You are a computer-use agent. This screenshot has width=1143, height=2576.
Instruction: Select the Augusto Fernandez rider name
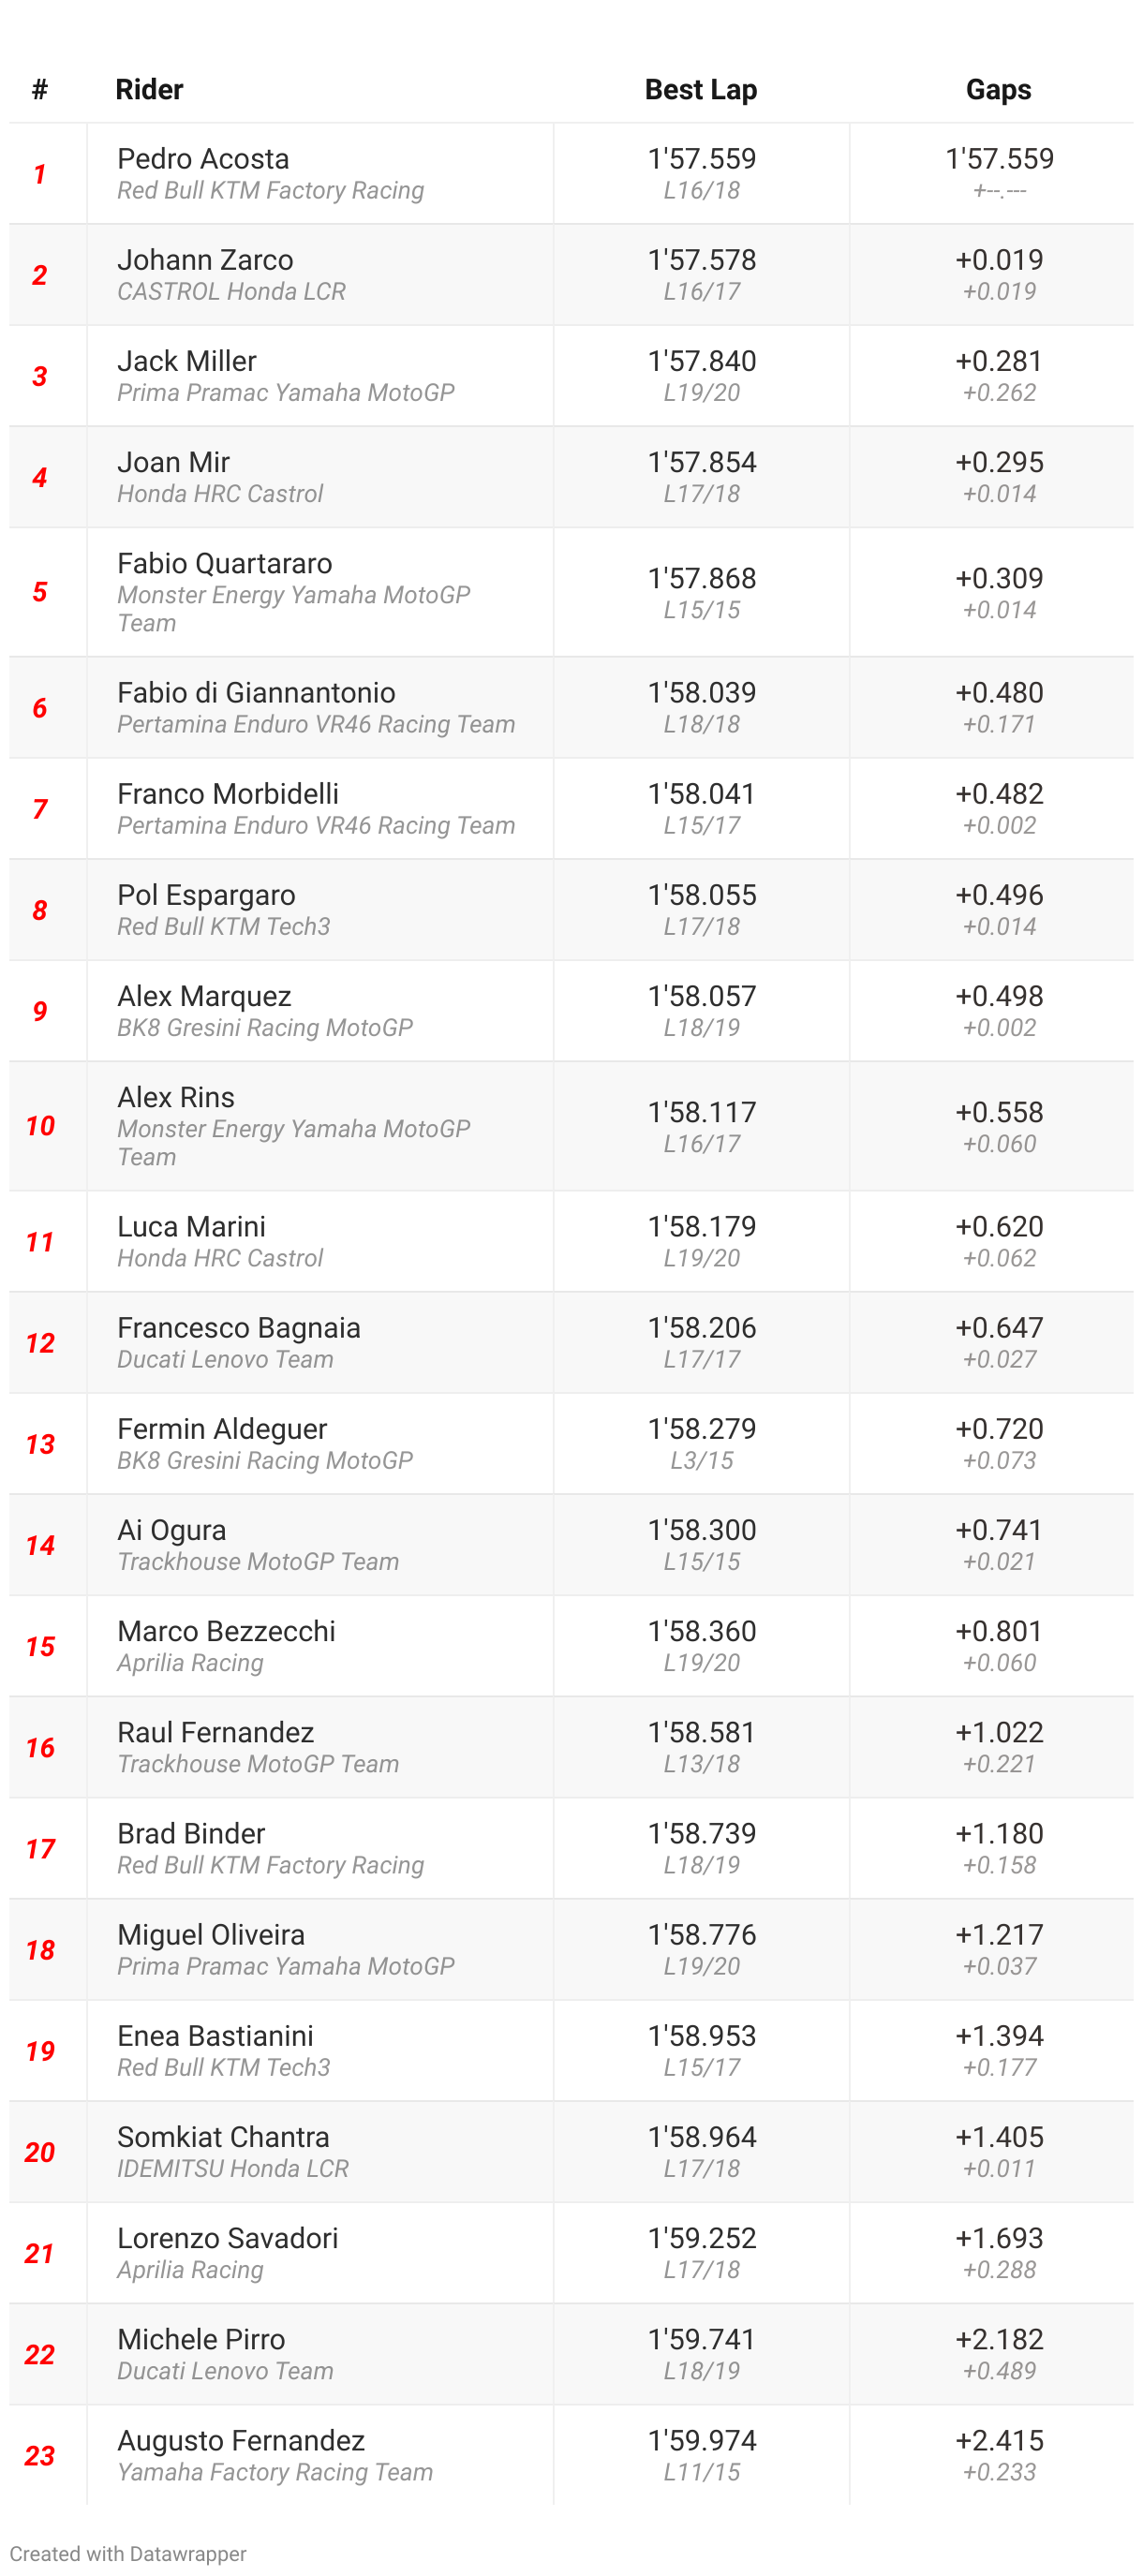(x=241, y=2440)
